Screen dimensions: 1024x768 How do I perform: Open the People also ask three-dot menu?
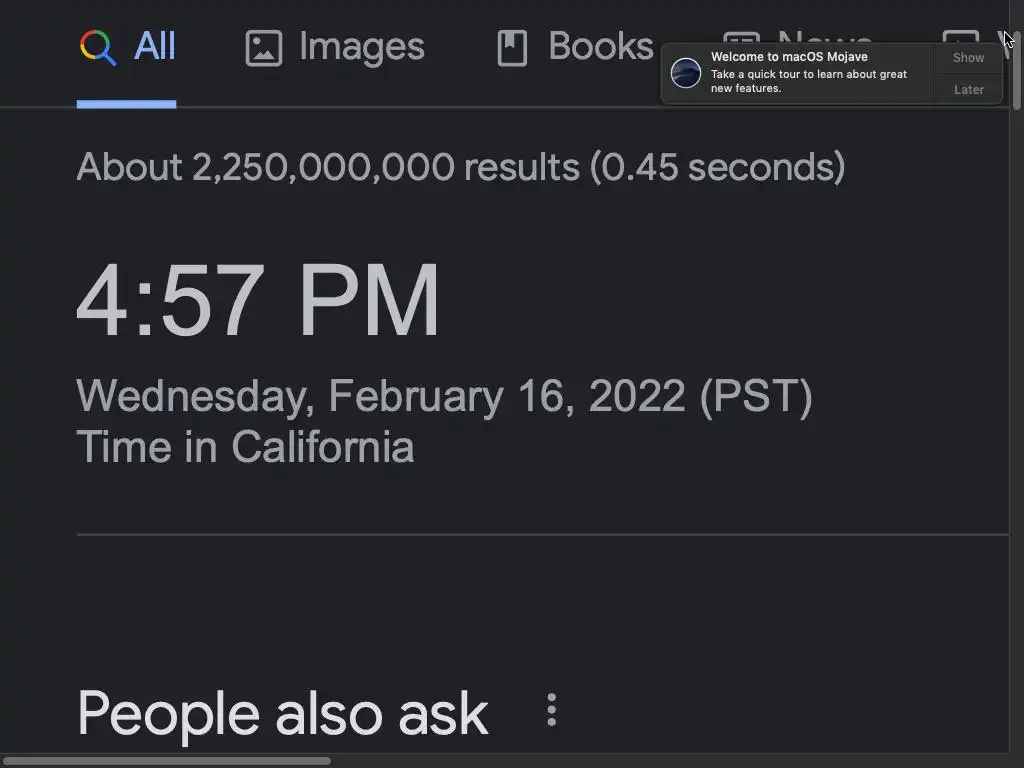coord(551,711)
